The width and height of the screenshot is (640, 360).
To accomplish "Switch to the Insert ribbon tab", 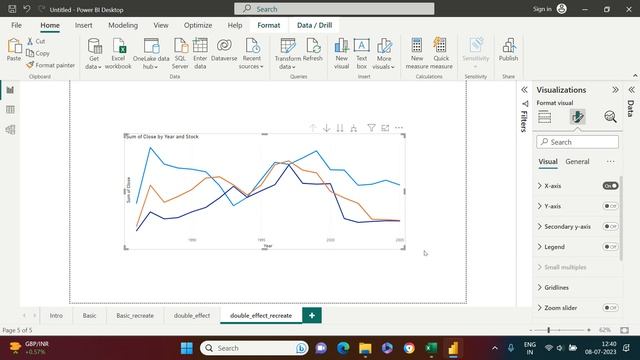I will click(x=83, y=25).
